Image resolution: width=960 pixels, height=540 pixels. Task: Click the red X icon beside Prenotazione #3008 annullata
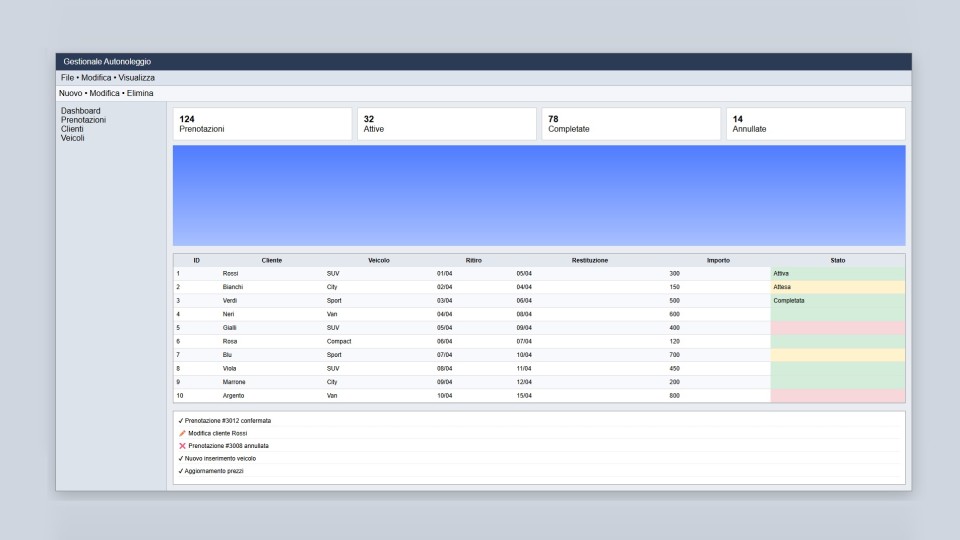pos(182,446)
